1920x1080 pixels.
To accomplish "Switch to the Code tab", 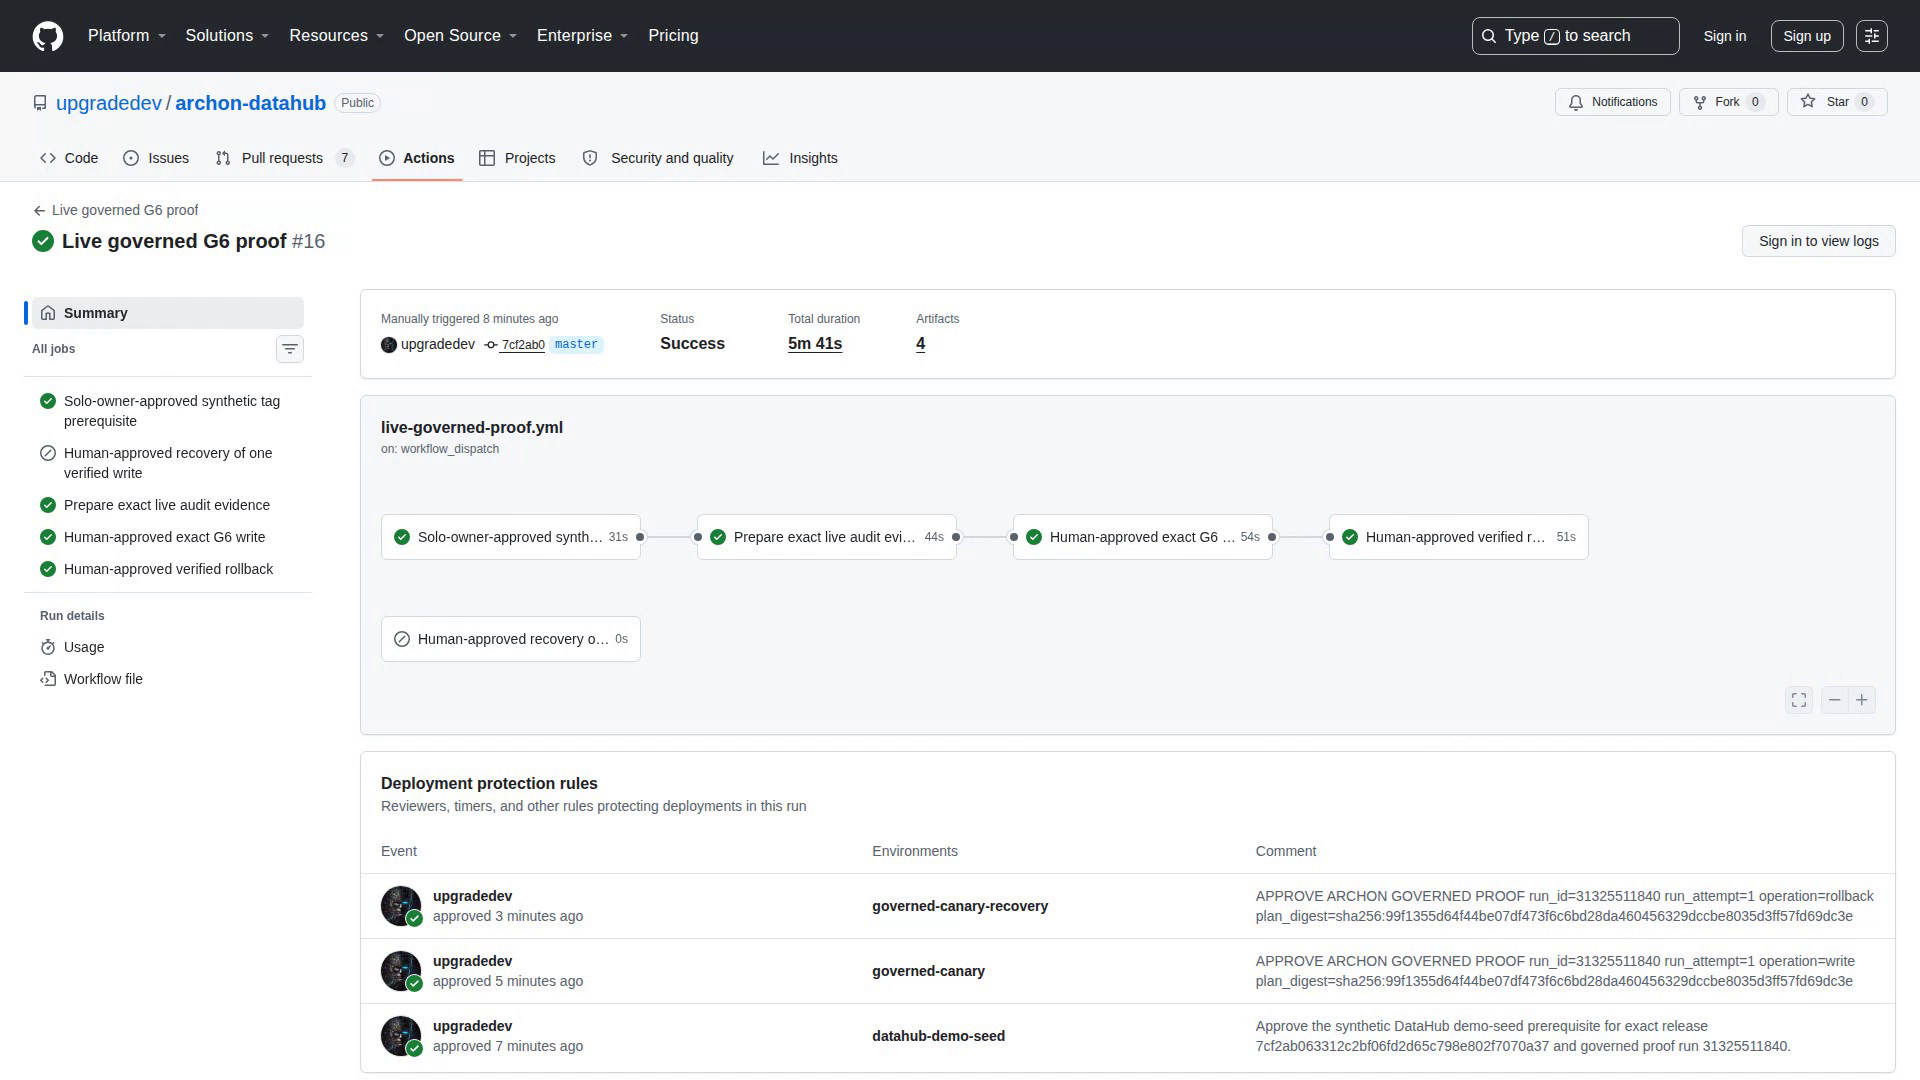I will pos(69,158).
